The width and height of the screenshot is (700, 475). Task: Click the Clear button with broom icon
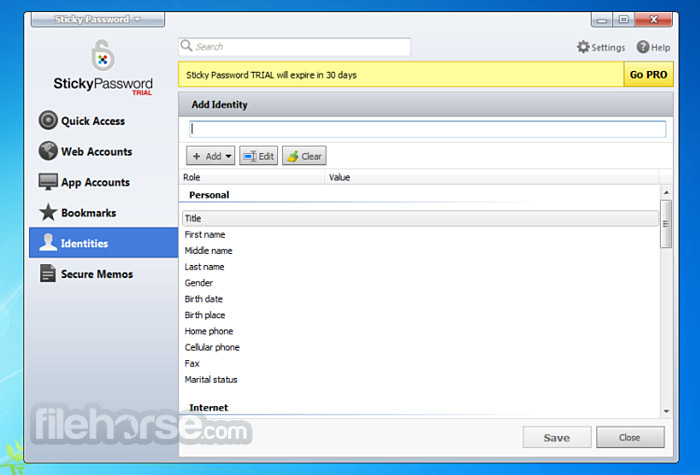[304, 156]
